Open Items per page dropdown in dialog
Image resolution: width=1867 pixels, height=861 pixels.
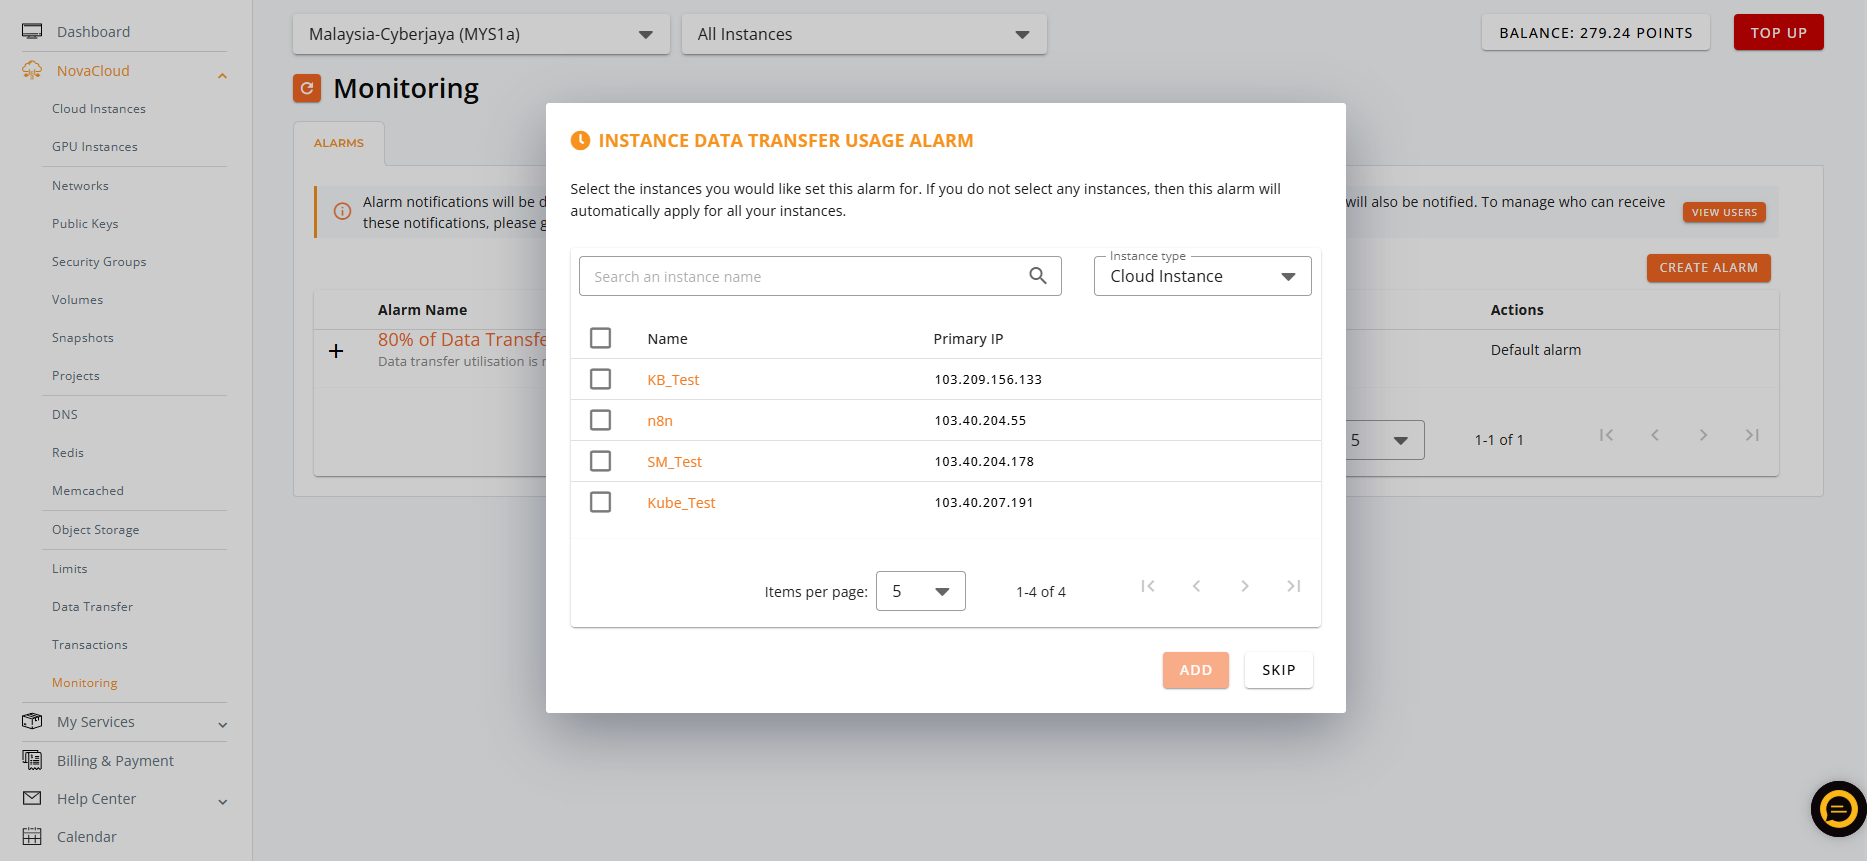pos(920,591)
